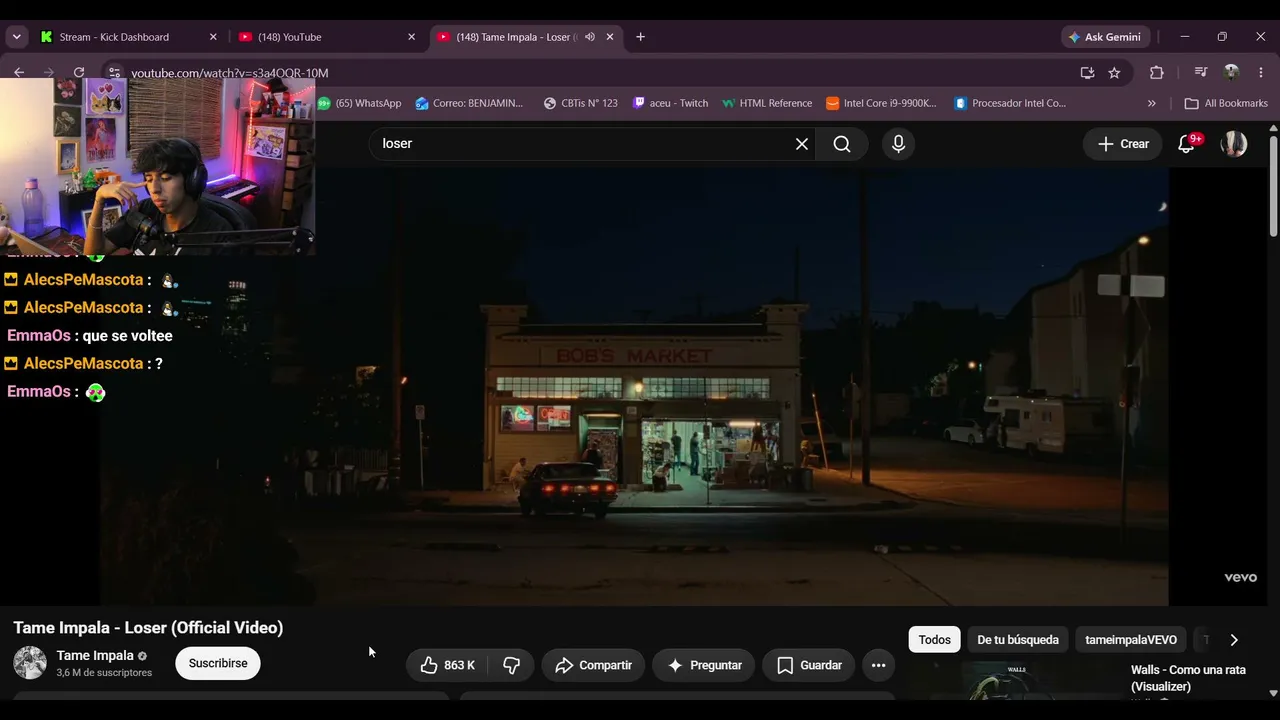Viewport: 1280px width, 720px height.
Task: Open the Procesador Intel Co... bookmark
Action: point(1010,103)
